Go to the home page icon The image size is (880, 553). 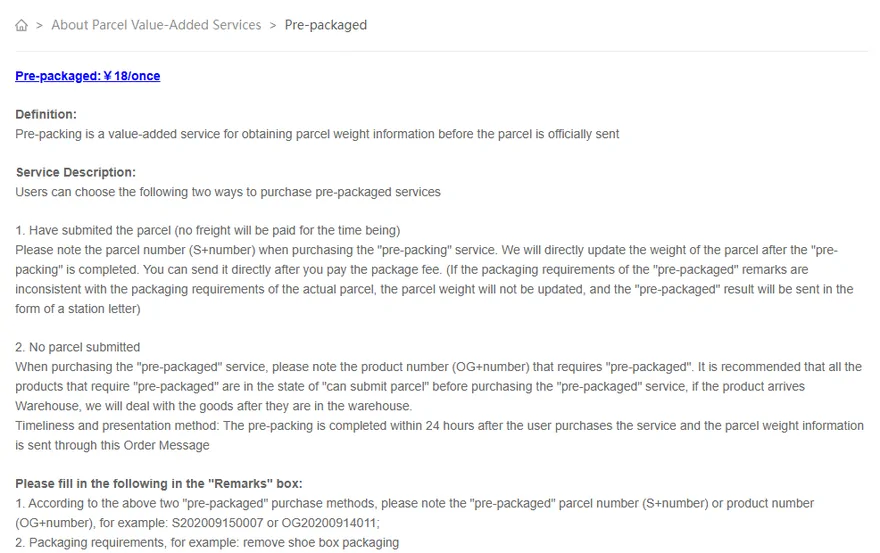tap(21, 25)
